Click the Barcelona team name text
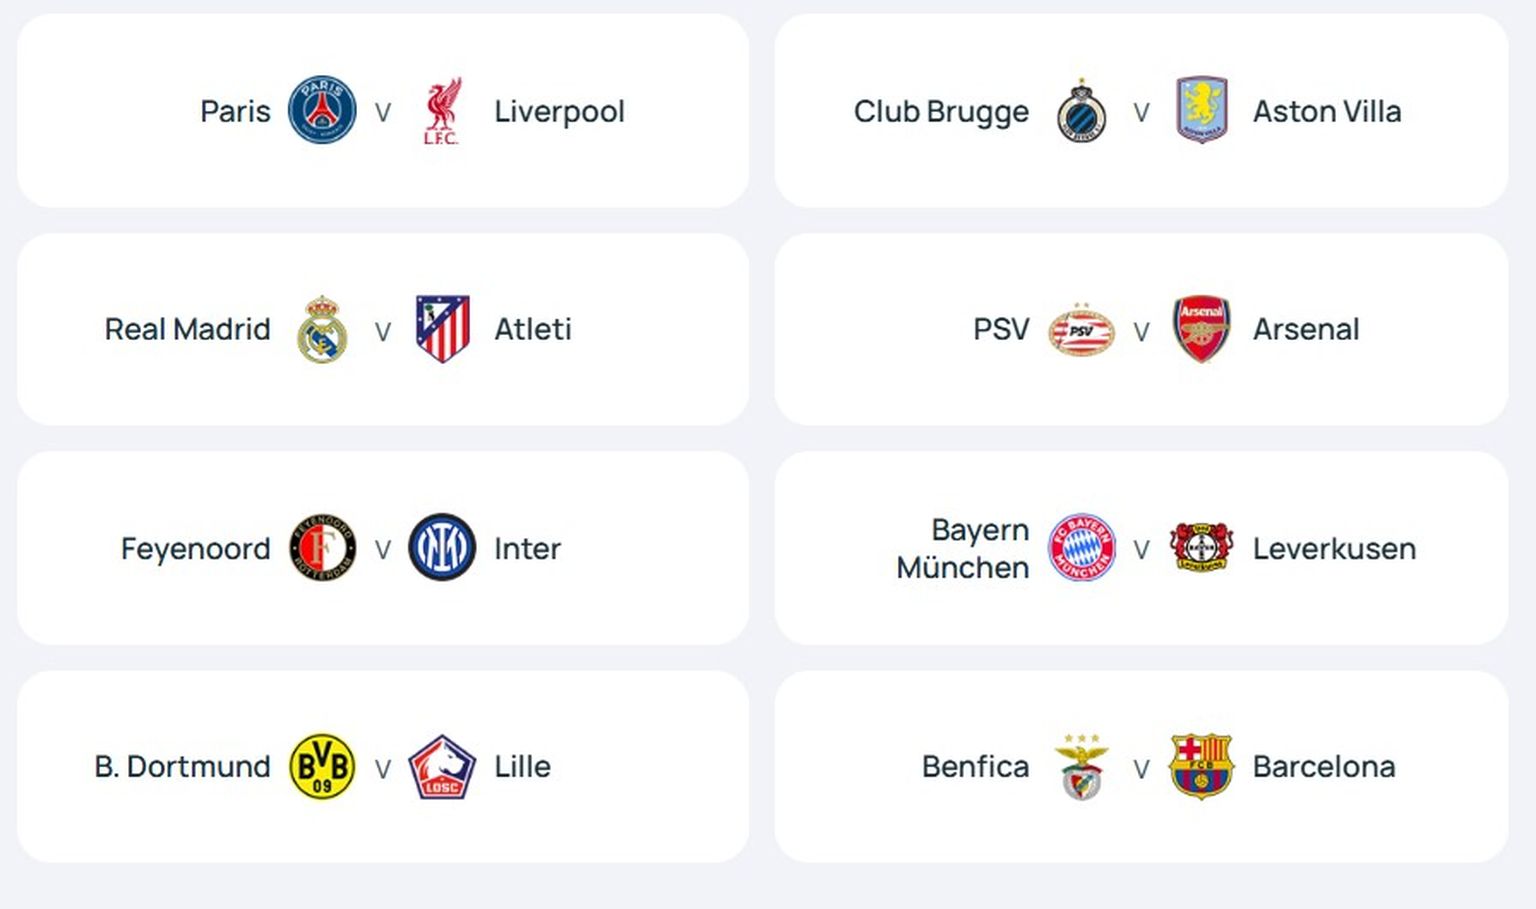 click(1323, 767)
